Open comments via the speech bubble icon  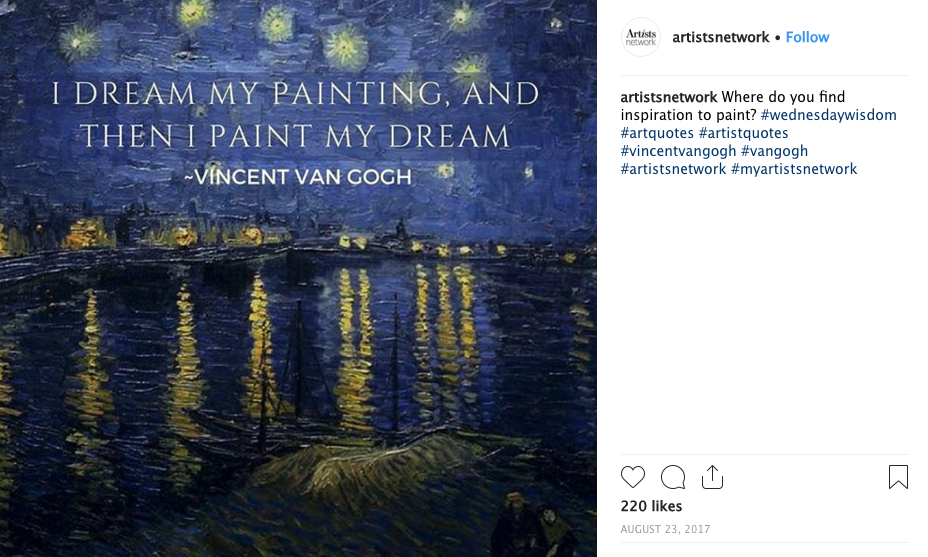click(x=673, y=477)
